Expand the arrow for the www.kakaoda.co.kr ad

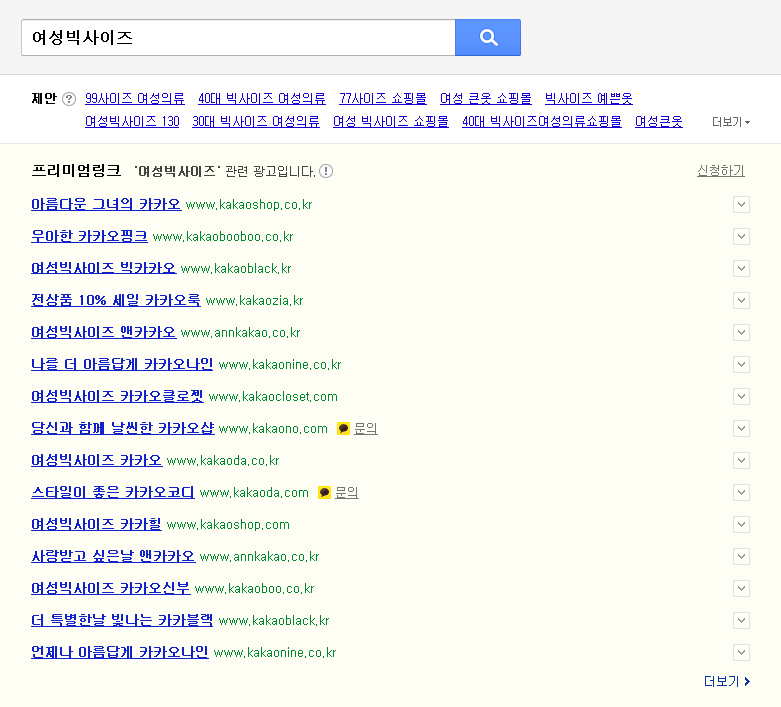pos(741,461)
